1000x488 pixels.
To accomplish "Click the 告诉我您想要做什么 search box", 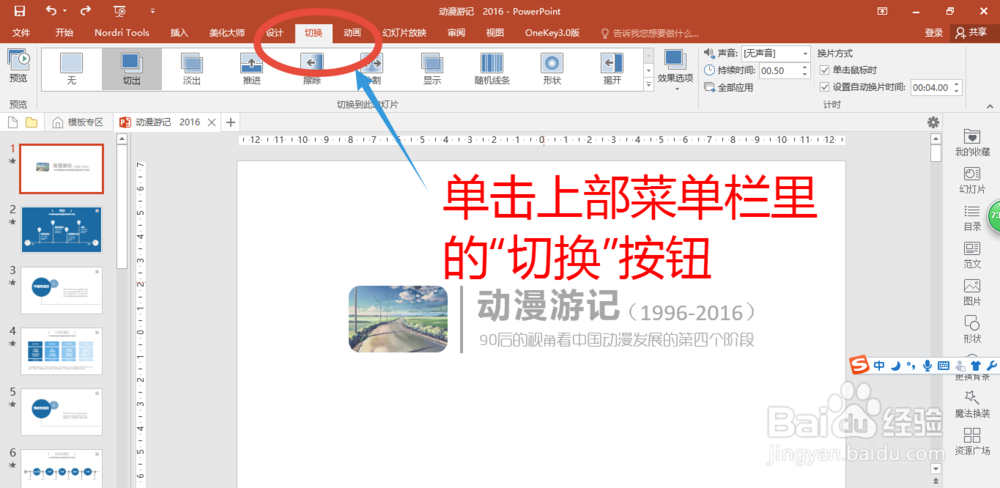I will click(649, 33).
